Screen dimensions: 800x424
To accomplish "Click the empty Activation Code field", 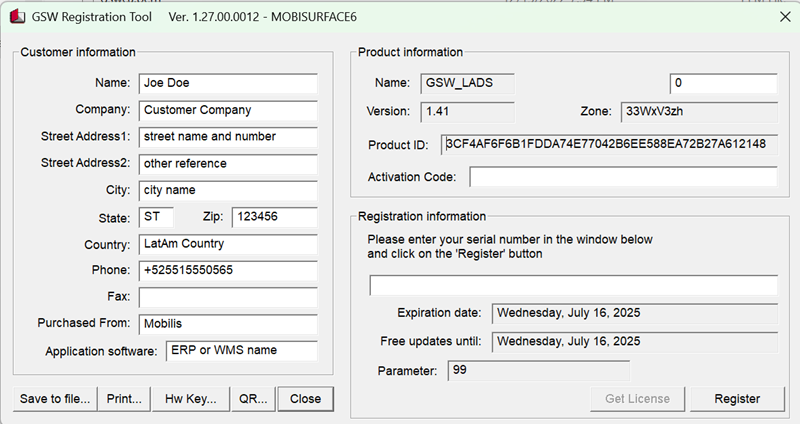I will (x=622, y=177).
